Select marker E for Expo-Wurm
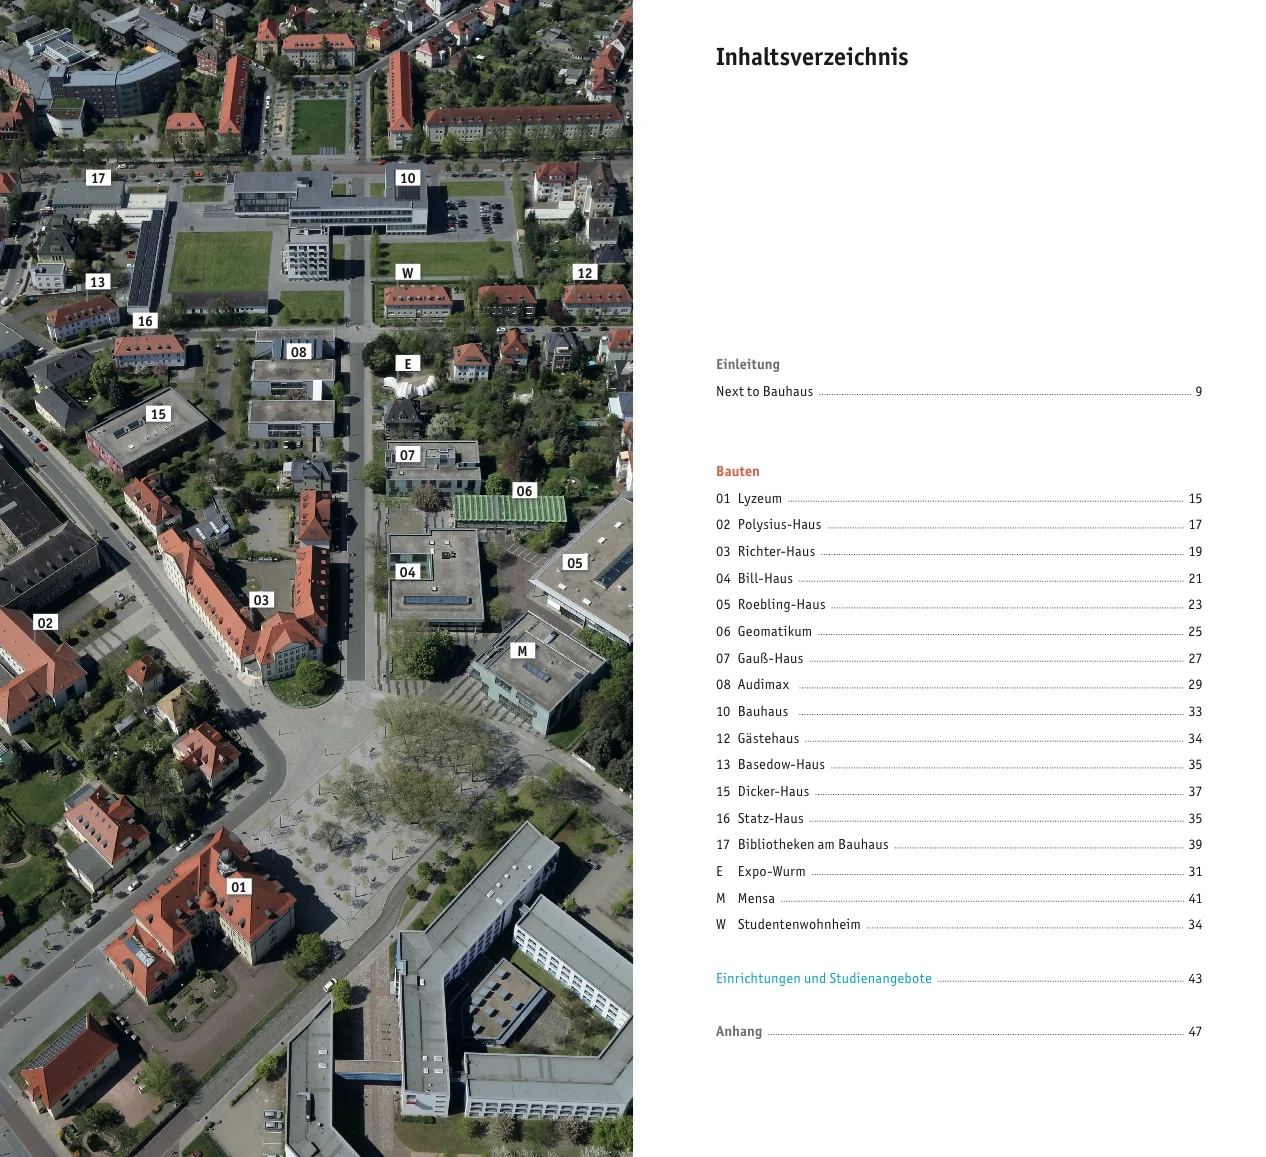 [x=408, y=363]
